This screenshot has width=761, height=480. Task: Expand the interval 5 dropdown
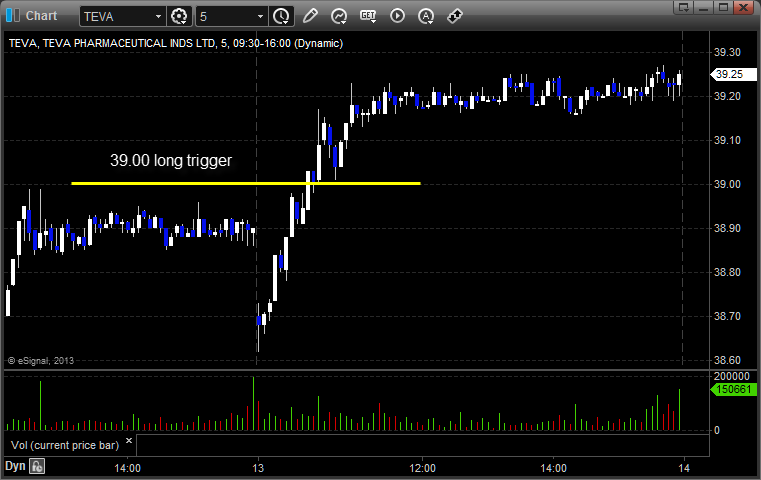pos(260,17)
